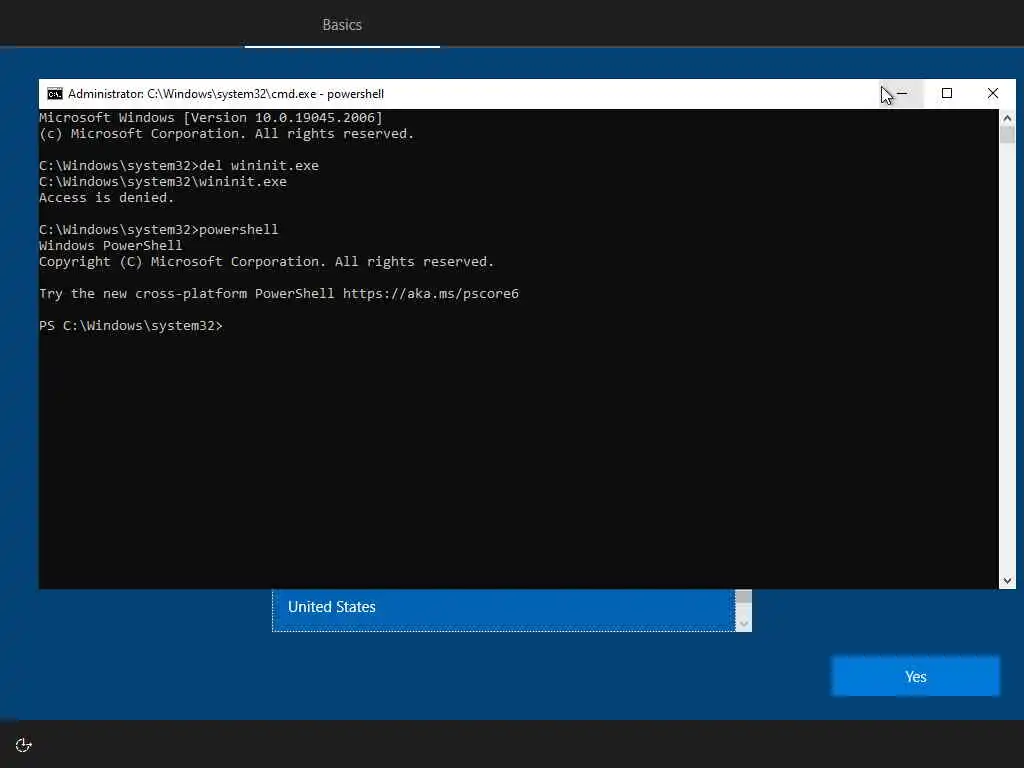Click the 'C:\Windows\system32>powershell' command line
This screenshot has width=1024, height=768.
pyautogui.click(x=159, y=230)
